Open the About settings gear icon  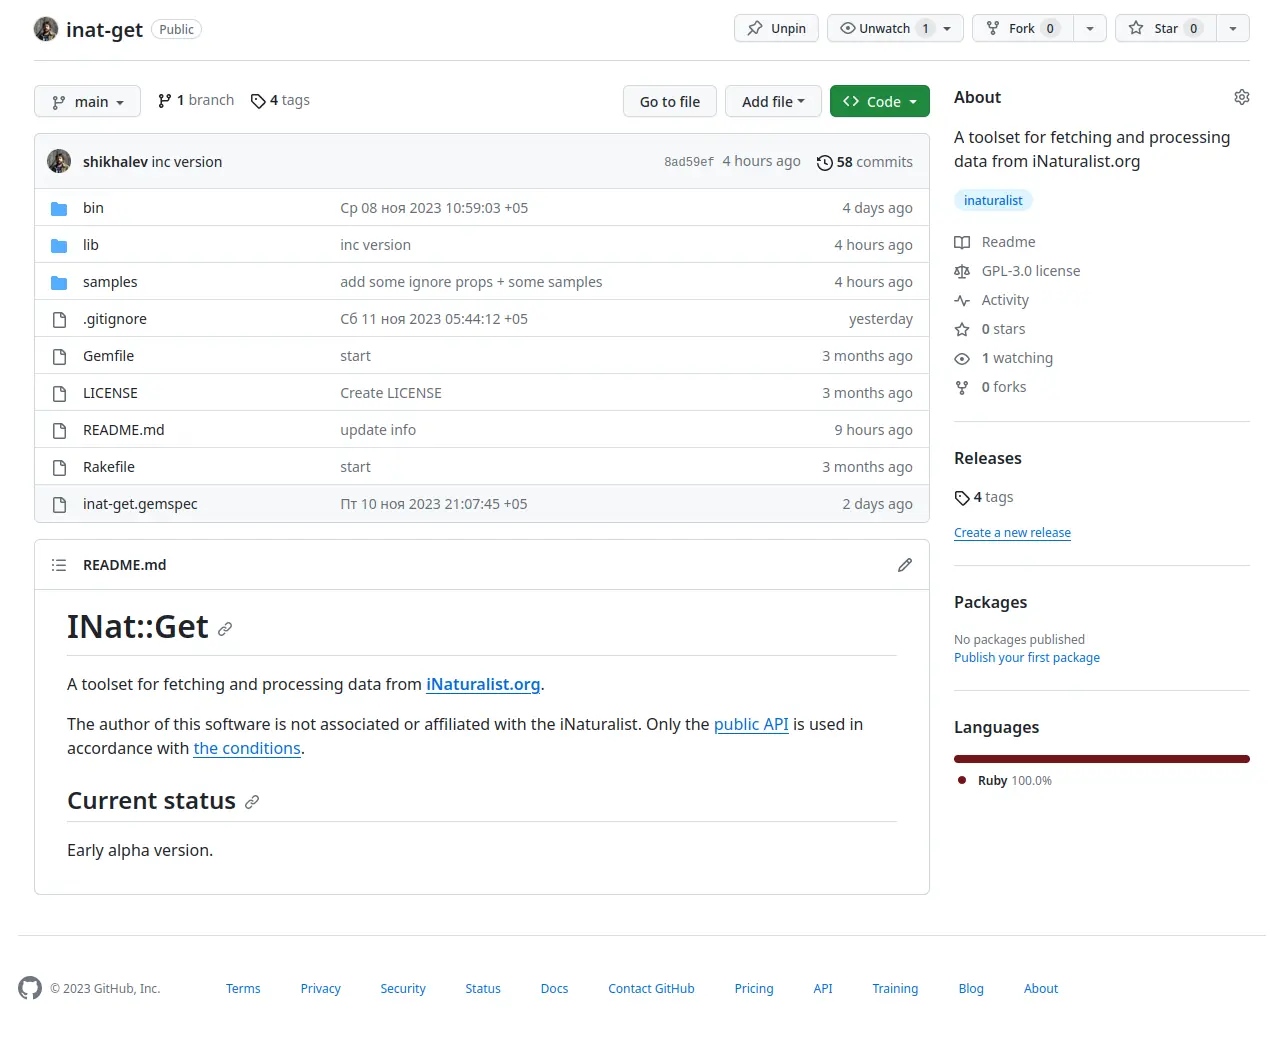point(1242,97)
